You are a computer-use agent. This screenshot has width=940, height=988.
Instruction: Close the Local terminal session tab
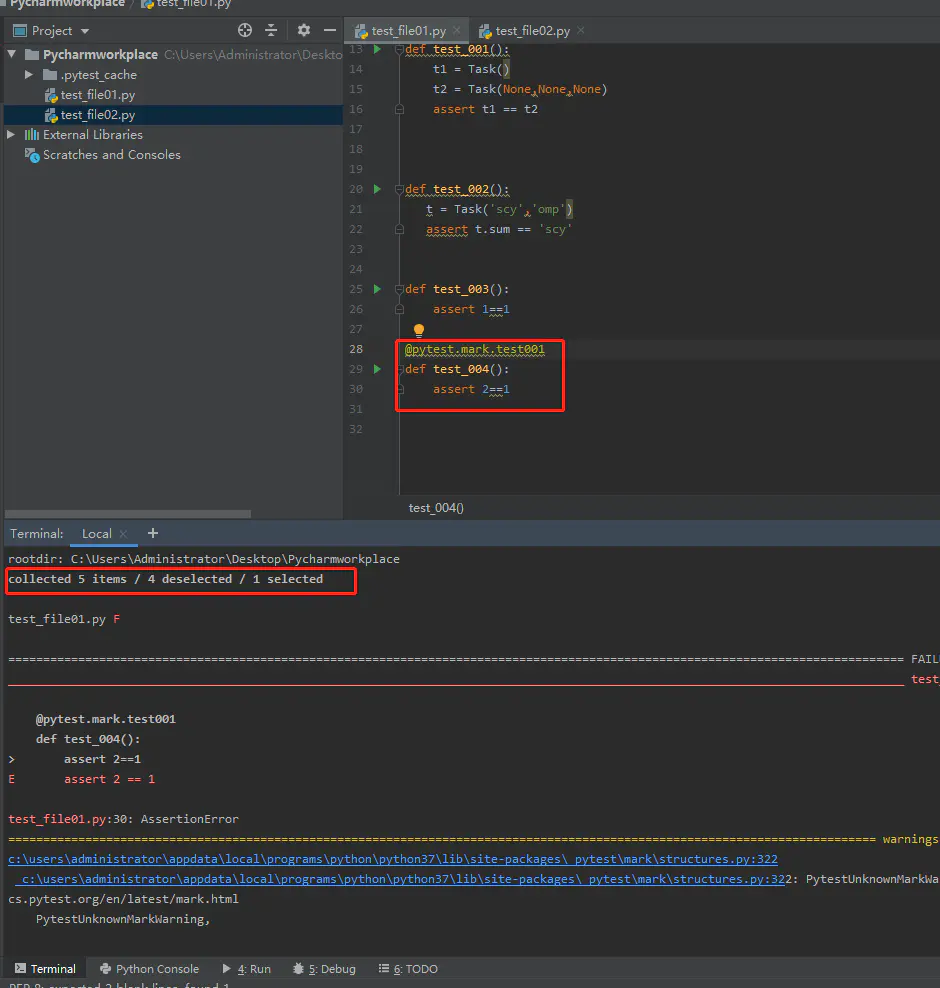pyautogui.click(x=123, y=534)
